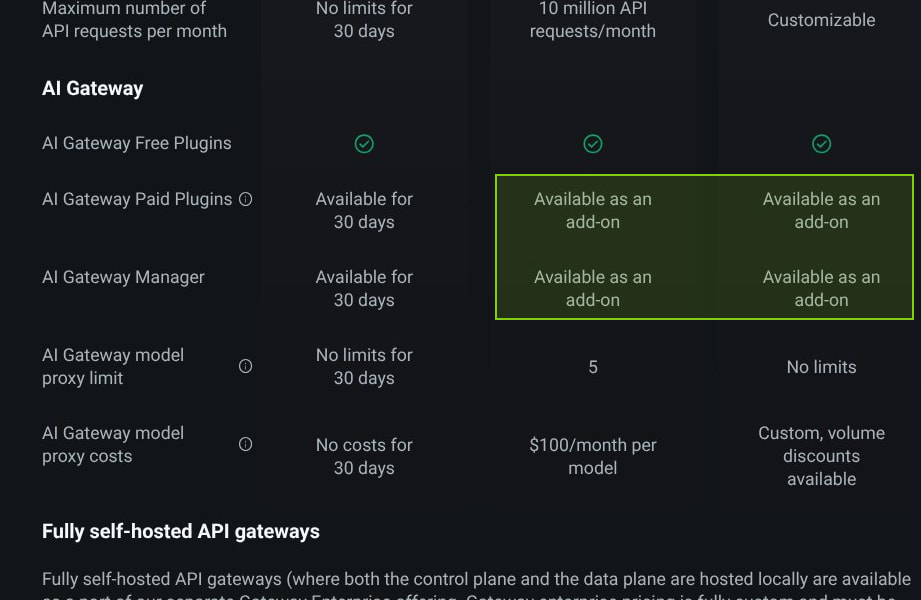The height and width of the screenshot is (600, 921).
Task: Click the Customizable cell
Action: 821,20
